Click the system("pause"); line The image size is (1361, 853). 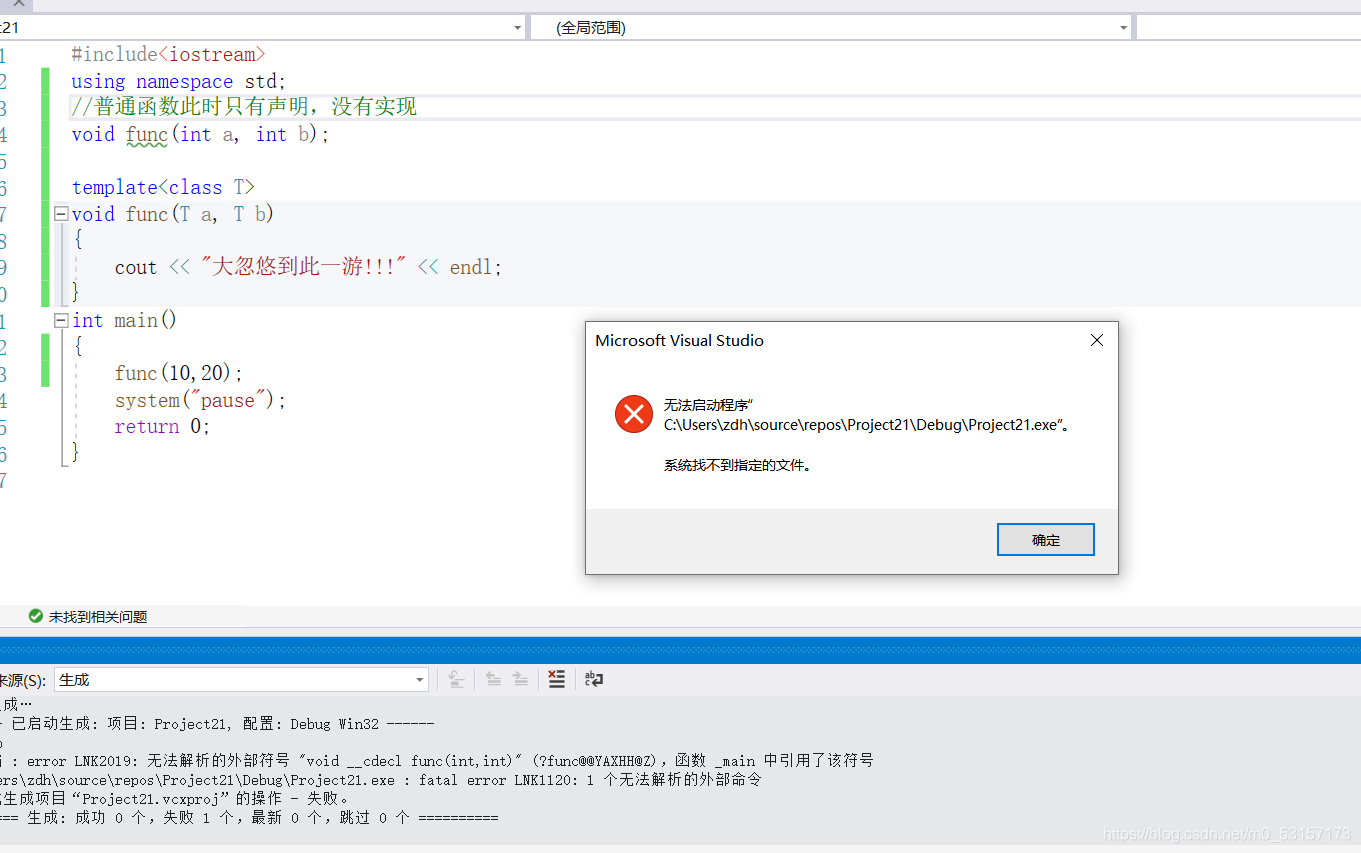(x=200, y=400)
